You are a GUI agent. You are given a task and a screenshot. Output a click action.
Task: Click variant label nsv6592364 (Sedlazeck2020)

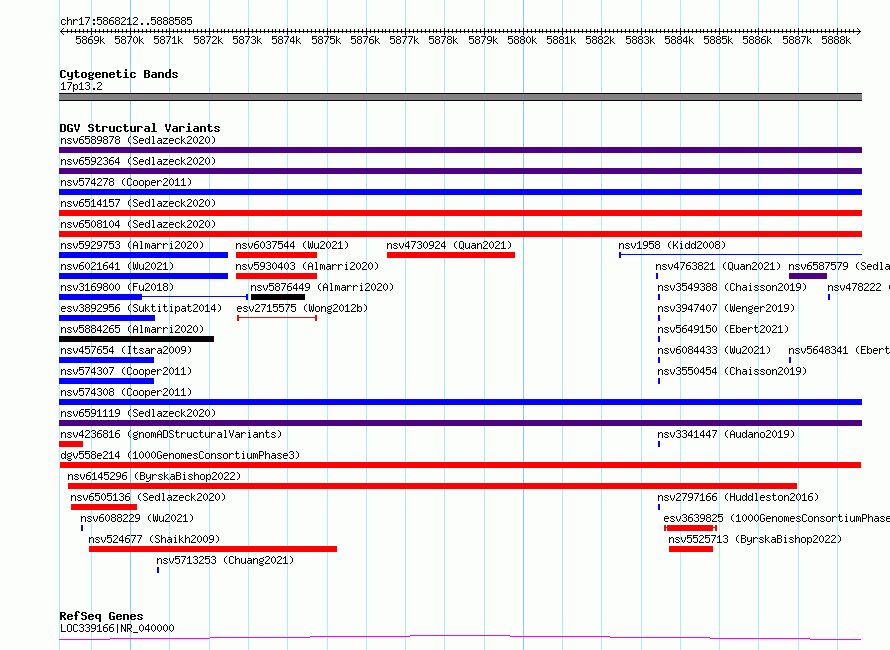[138, 161]
